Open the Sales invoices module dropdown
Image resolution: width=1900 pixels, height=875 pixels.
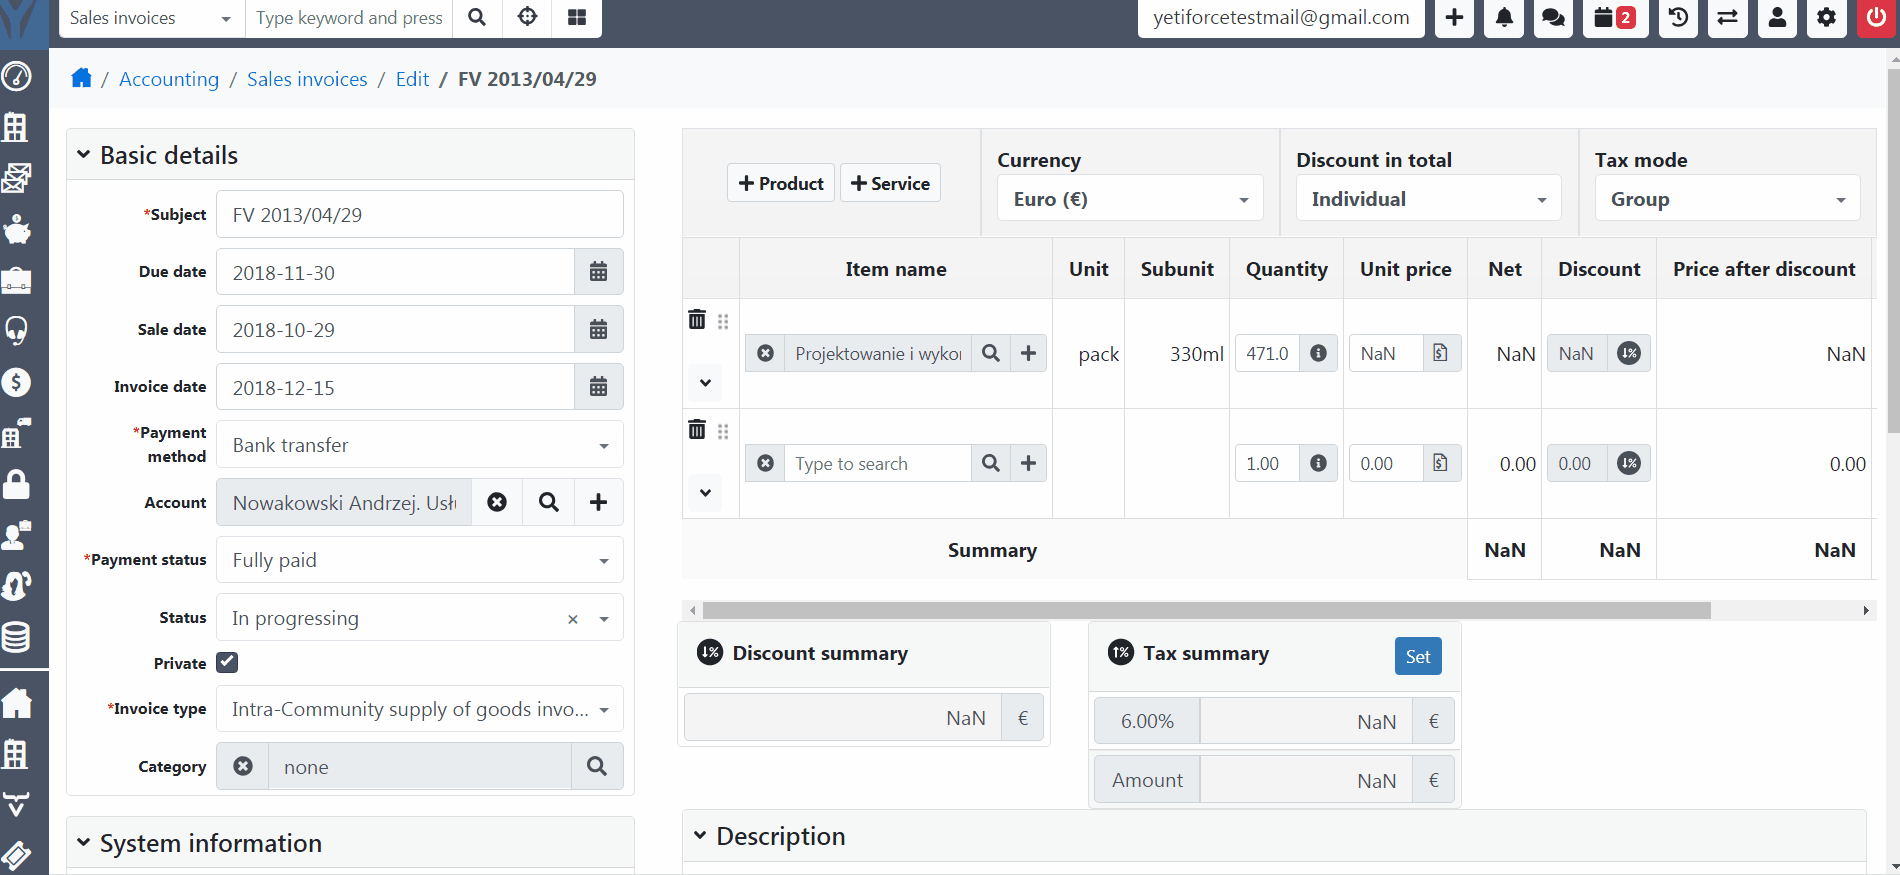pos(152,18)
